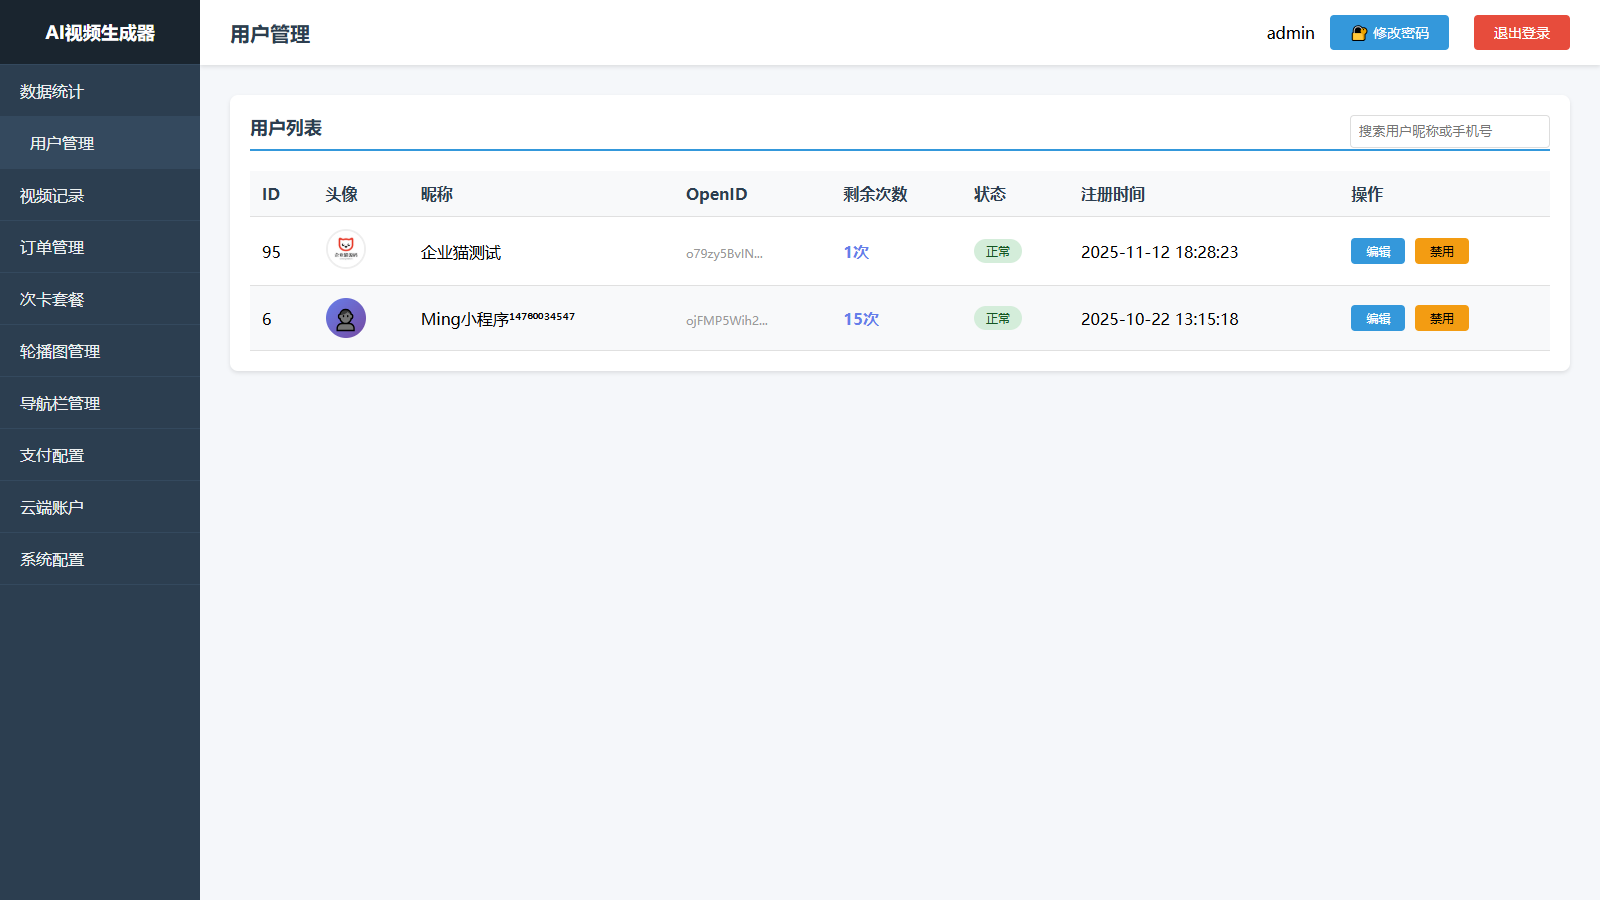This screenshot has width=1600, height=900.
Task: Click avatar of Ming小程序 user
Action: pyautogui.click(x=346, y=318)
